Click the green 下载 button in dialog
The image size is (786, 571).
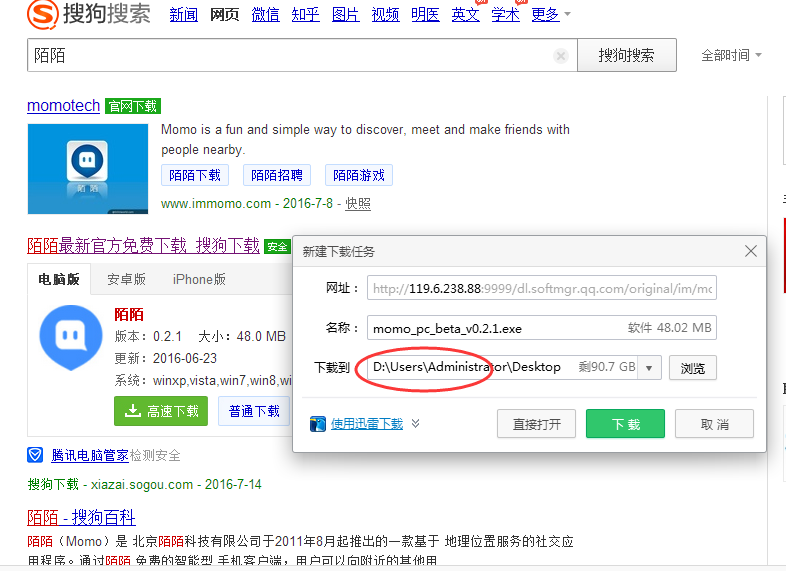point(626,424)
